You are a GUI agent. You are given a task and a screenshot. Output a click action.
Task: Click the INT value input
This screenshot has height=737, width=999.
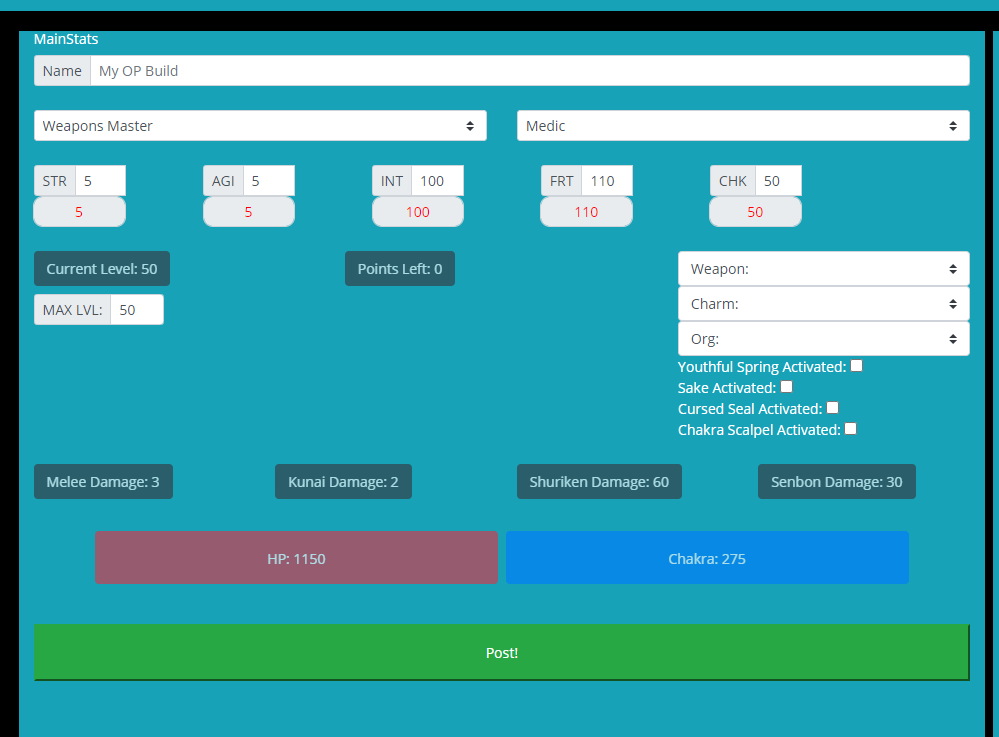438,181
